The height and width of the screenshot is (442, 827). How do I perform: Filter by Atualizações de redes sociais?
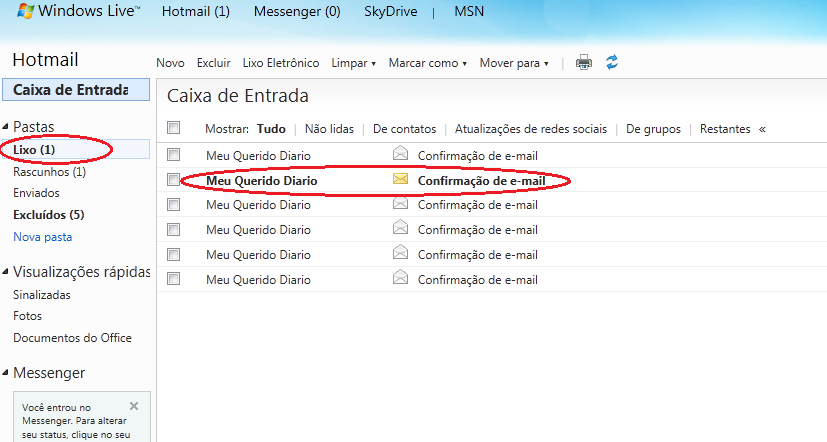pyautogui.click(x=531, y=129)
